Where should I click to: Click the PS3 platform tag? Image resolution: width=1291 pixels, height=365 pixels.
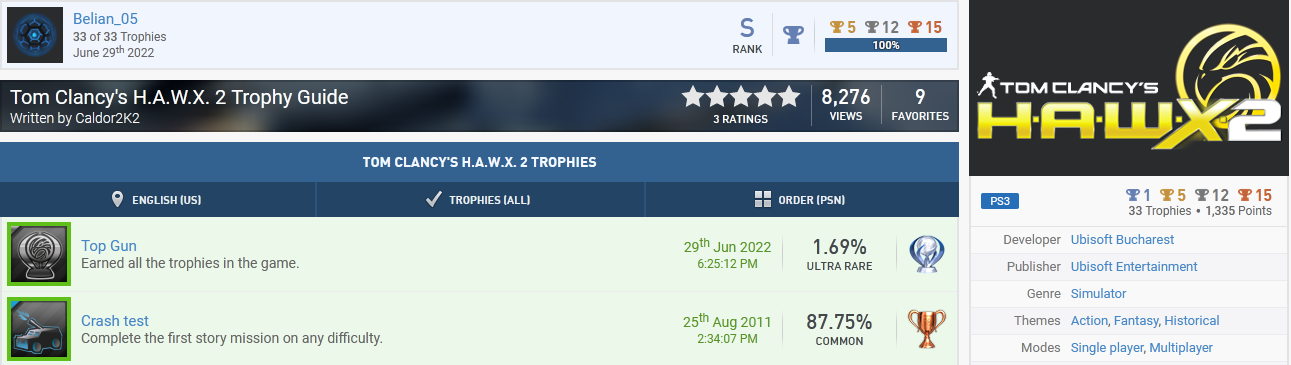1000,201
